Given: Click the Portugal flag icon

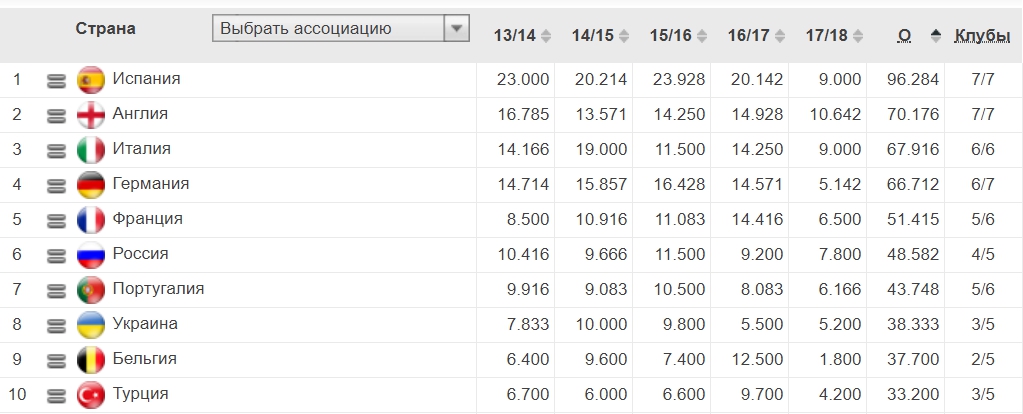Looking at the screenshot, I should tap(91, 290).
